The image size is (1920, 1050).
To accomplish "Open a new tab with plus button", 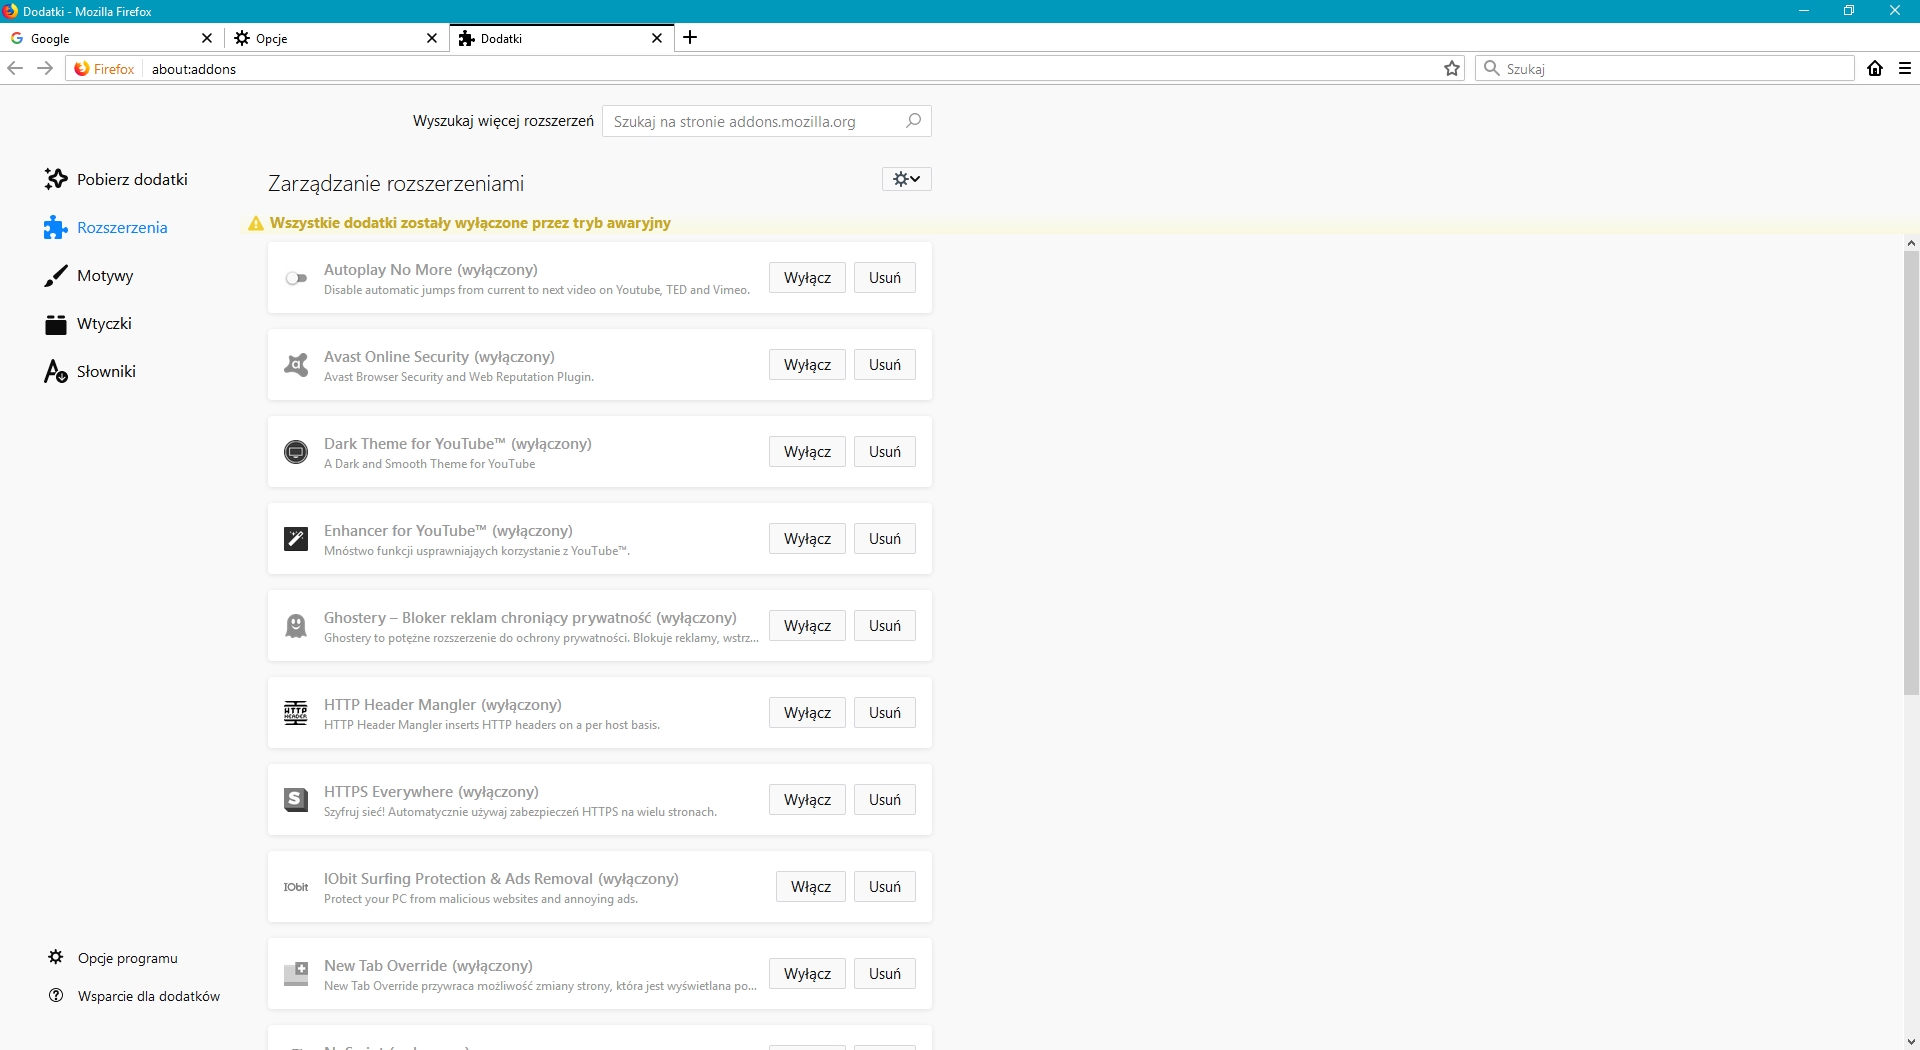I will point(690,38).
